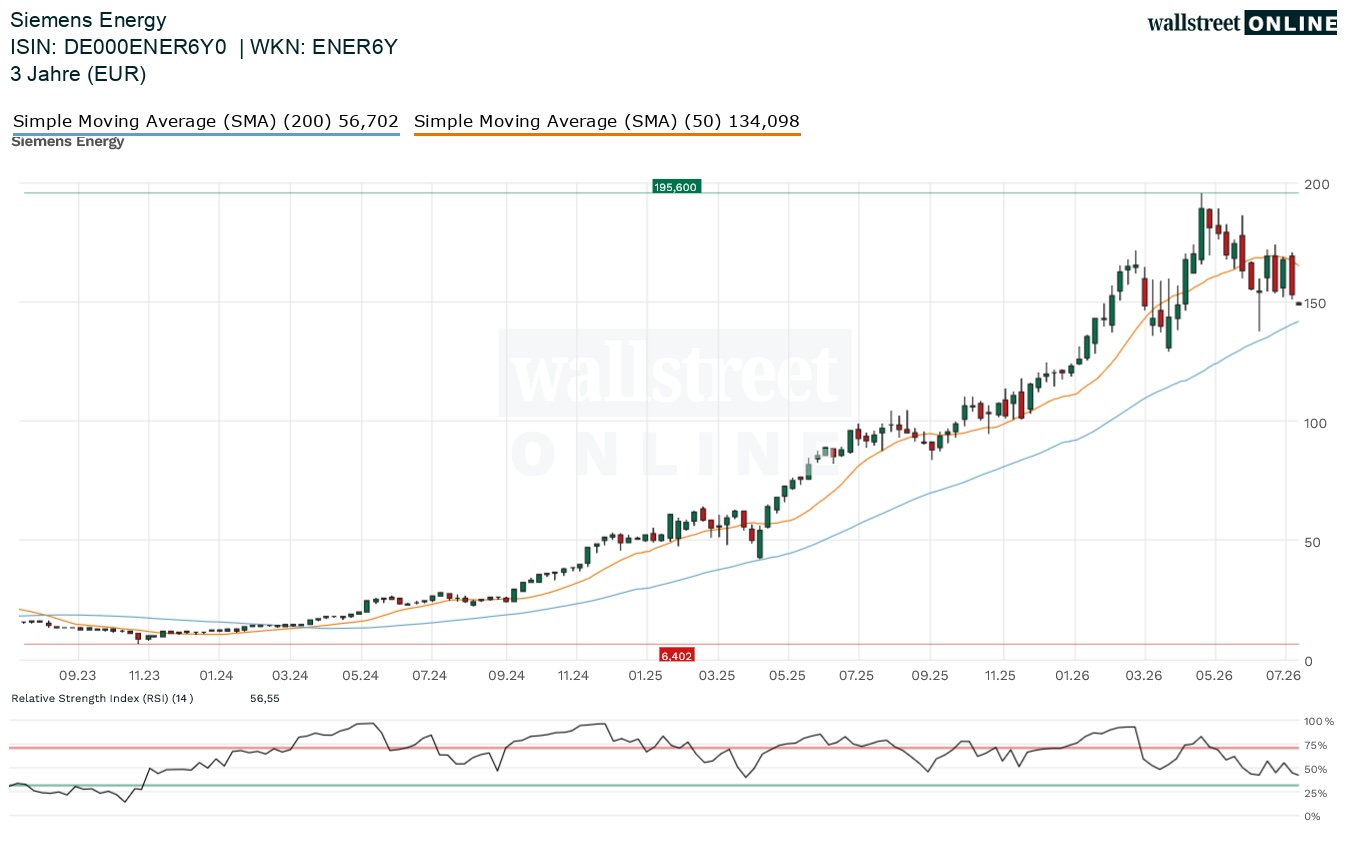Click the 07.26 date axis label
This screenshot has width=1349, height=843.
point(1283,676)
